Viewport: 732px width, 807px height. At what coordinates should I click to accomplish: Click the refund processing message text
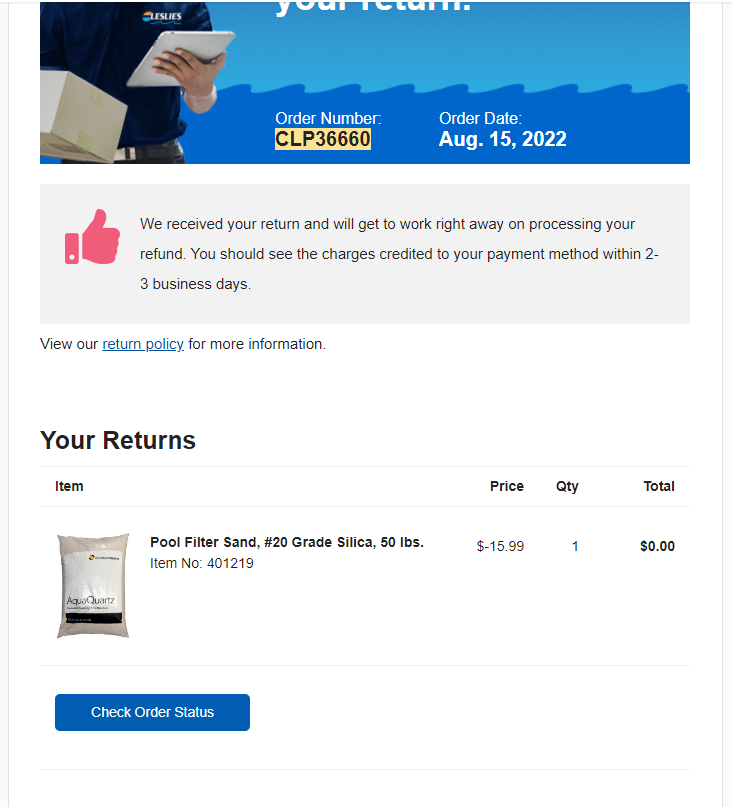(399, 254)
